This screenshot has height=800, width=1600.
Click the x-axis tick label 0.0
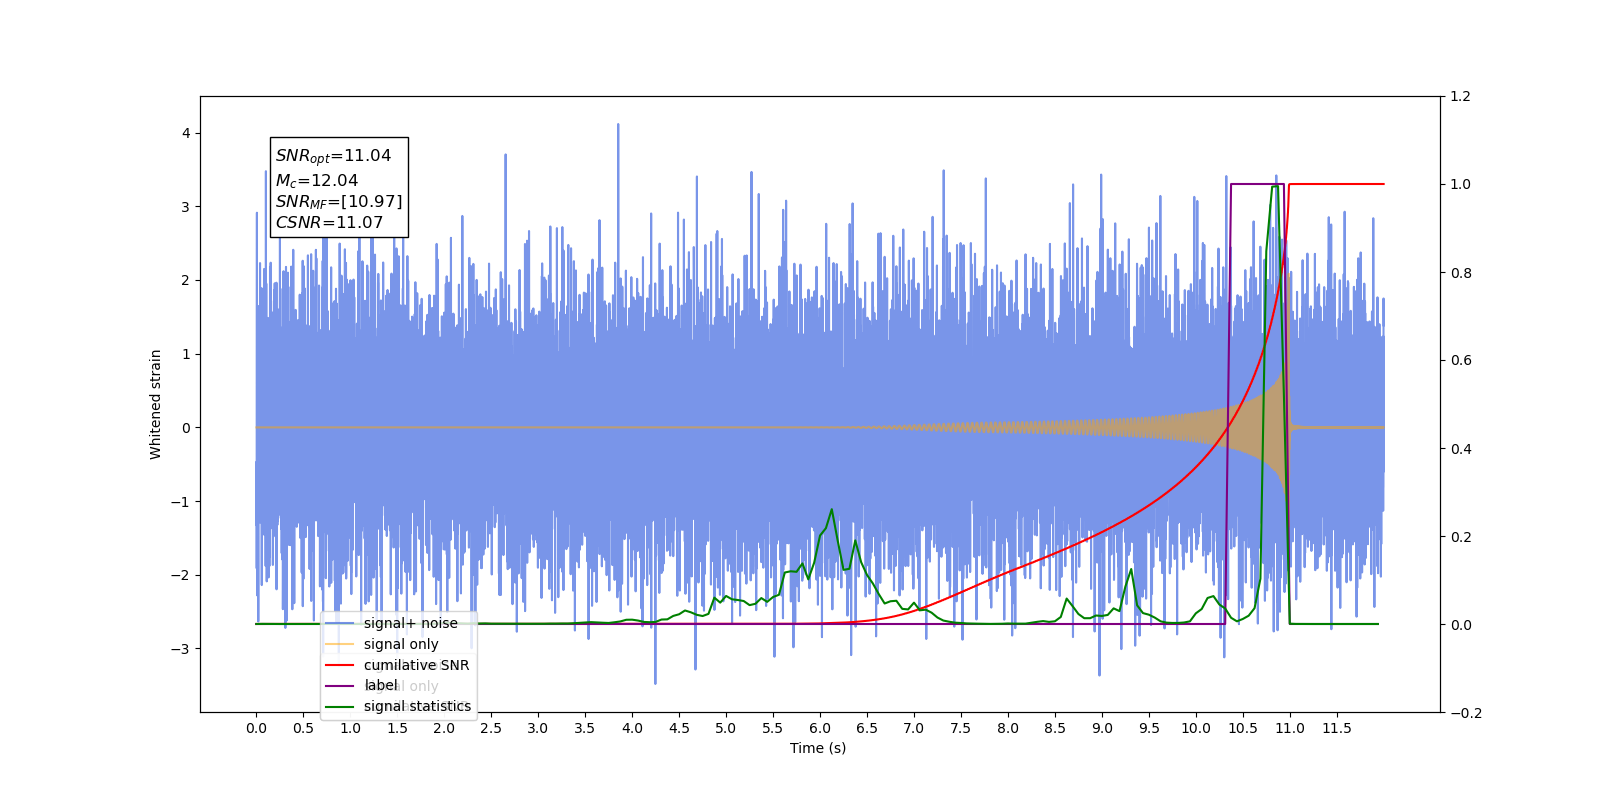point(256,728)
